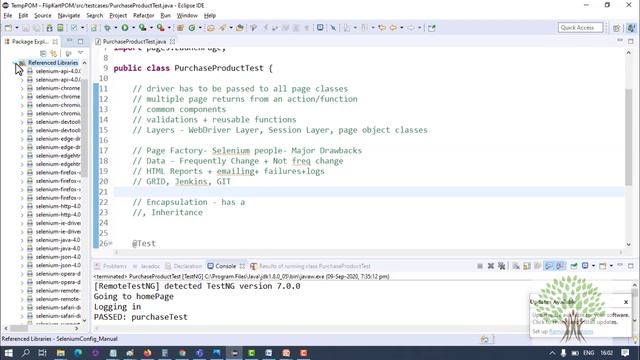Image resolution: width=640 pixels, height=360 pixels.
Task: Click the ENG language indicator in tray
Action: point(589,353)
